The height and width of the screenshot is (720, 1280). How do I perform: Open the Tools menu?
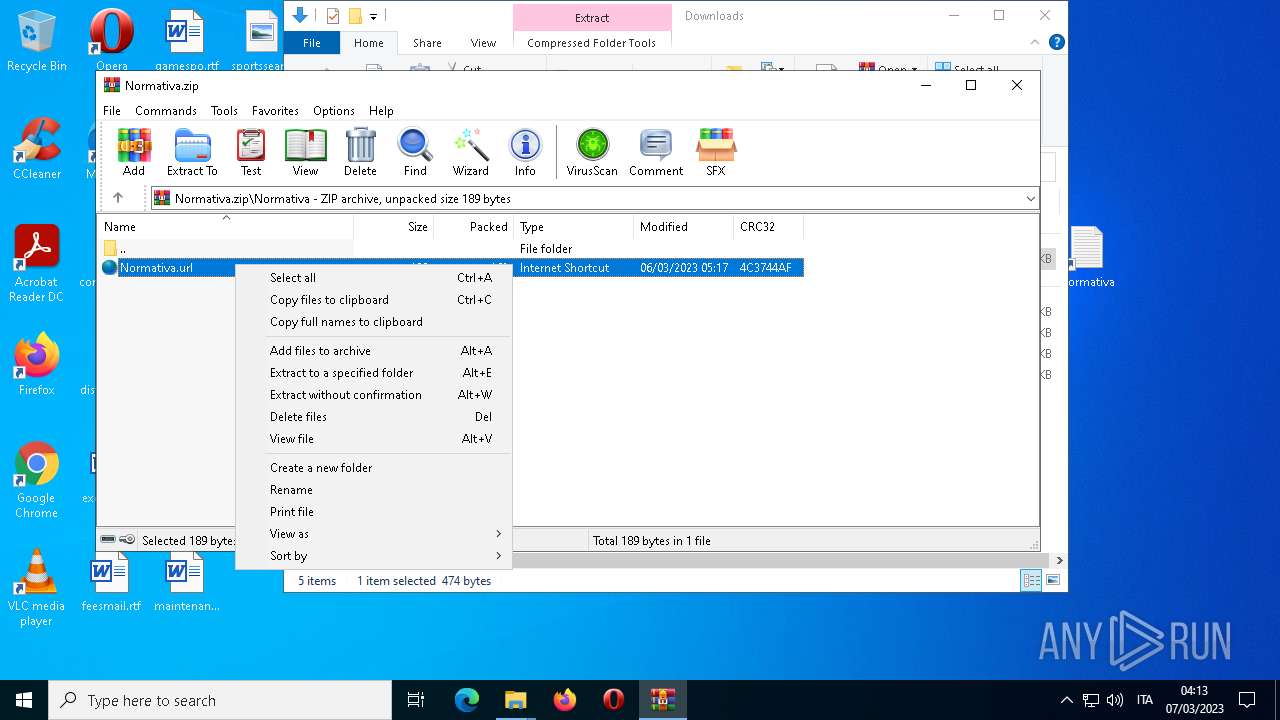224,111
